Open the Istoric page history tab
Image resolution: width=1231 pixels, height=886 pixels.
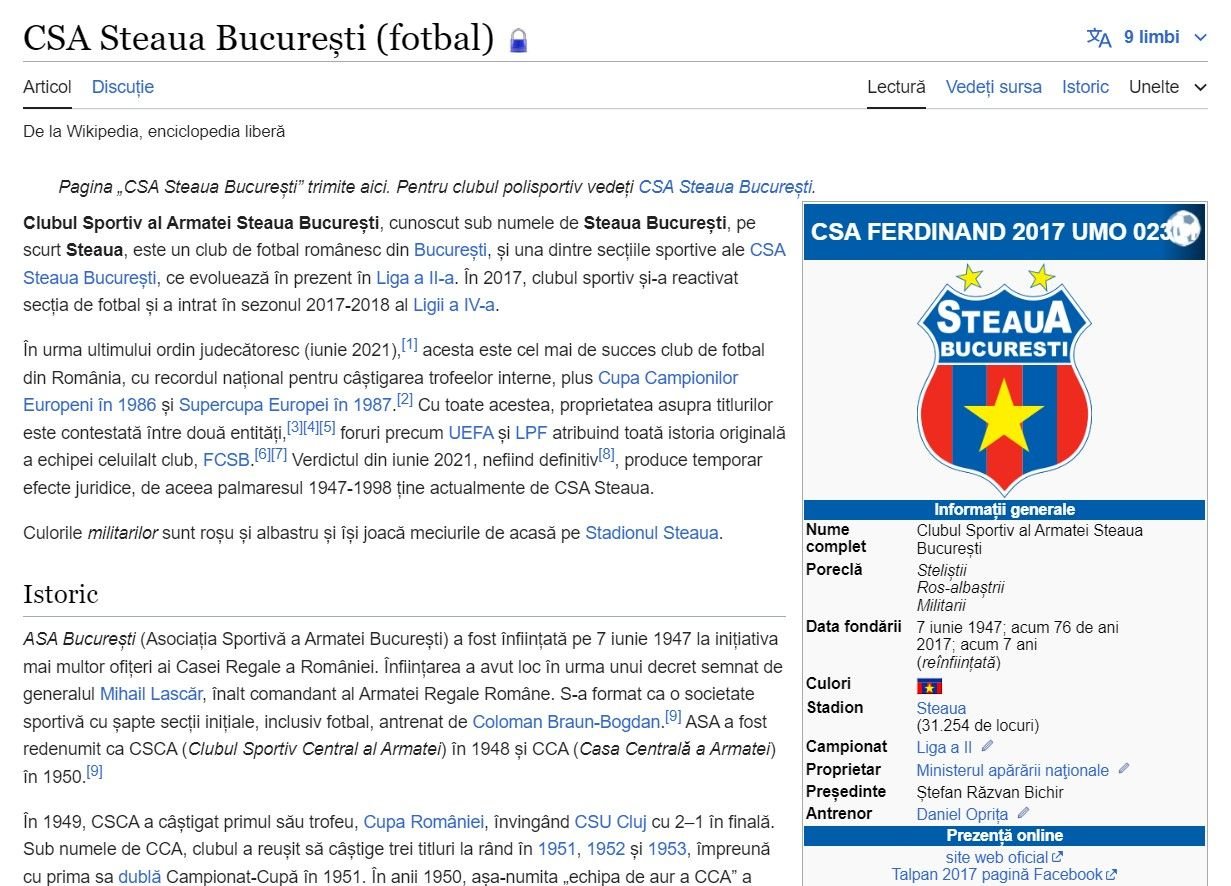point(1085,87)
